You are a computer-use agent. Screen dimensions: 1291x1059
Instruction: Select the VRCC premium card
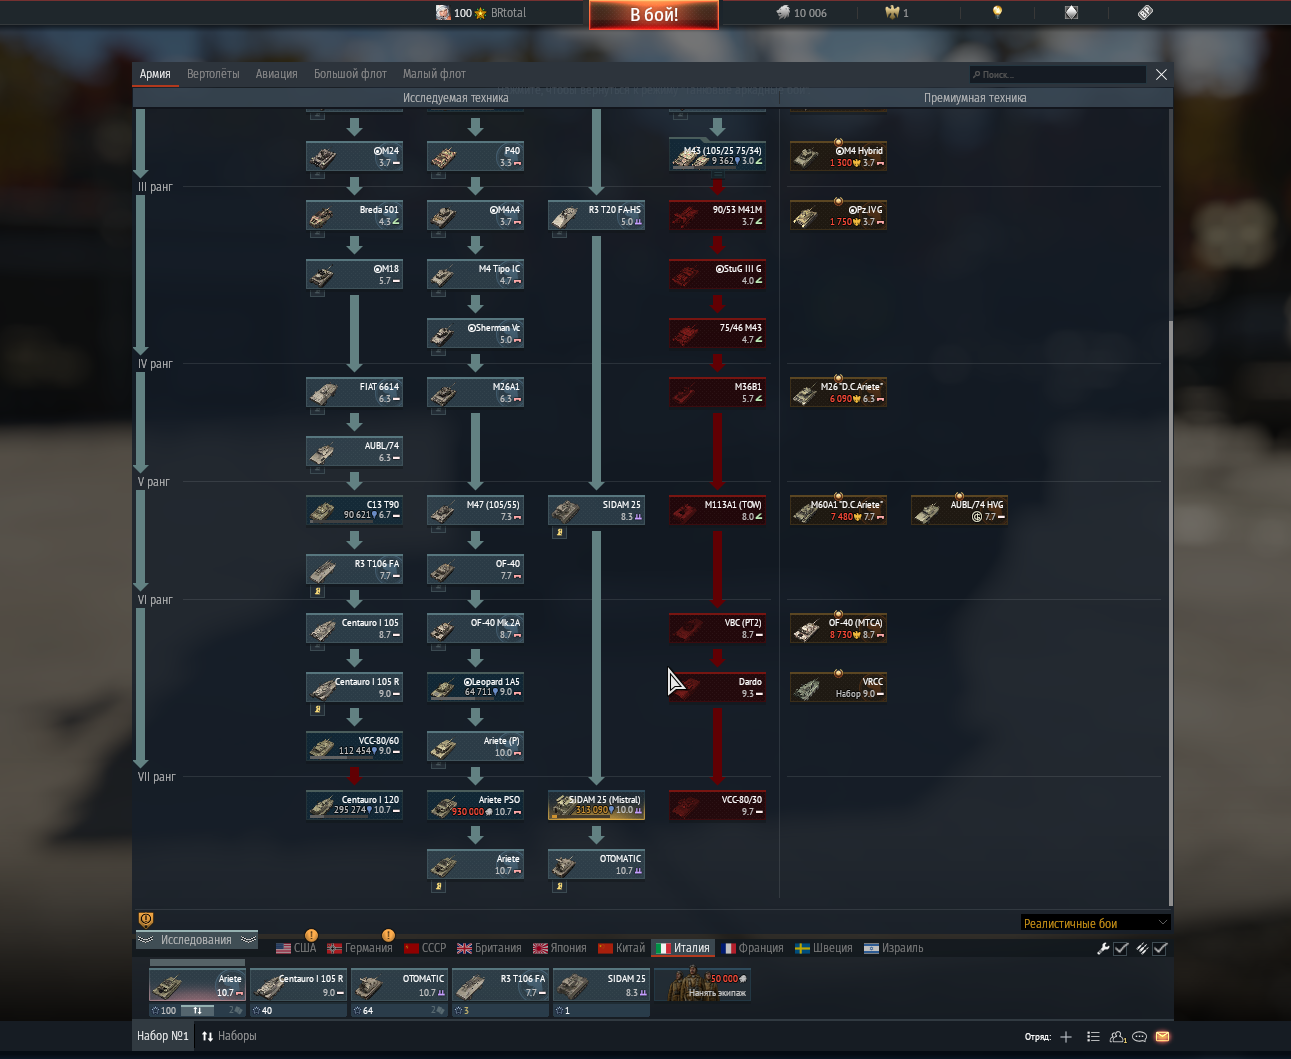[838, 687]
